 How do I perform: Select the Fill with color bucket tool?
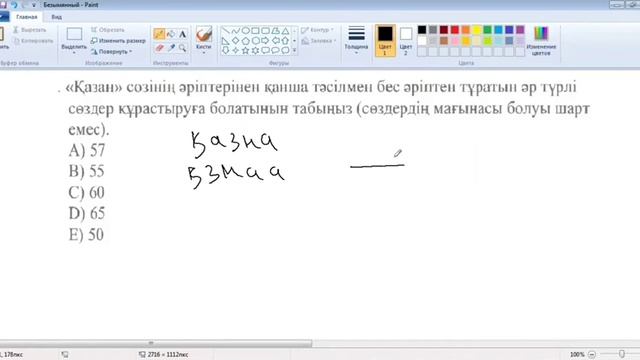(171, 34)
